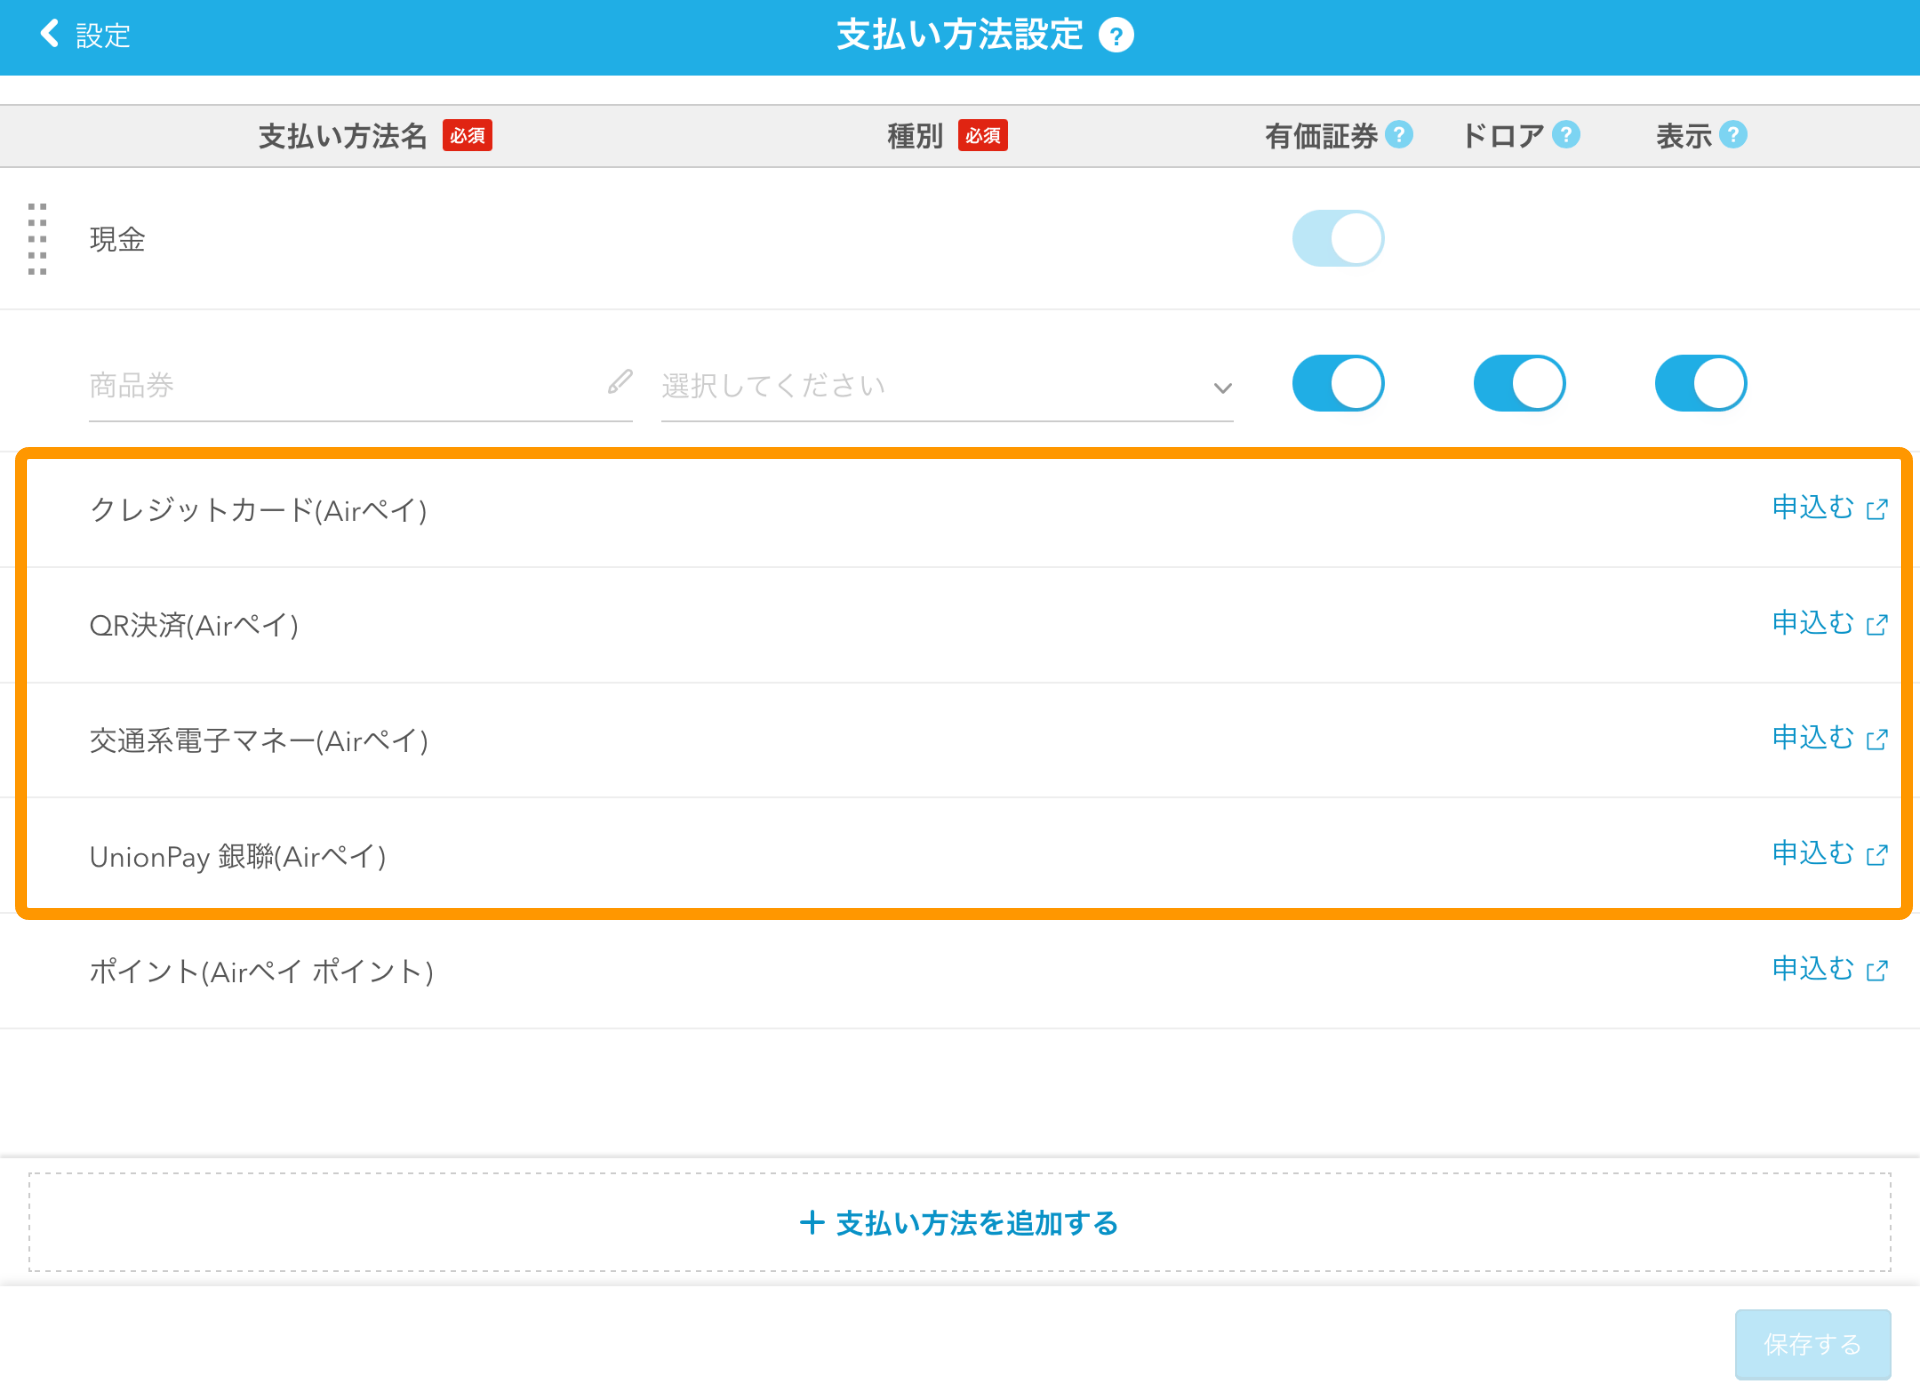The height and width of the screenshot is (1400, 1920).
Task: Click the ドロア help question icon
Action: [x=1567, y=134]
